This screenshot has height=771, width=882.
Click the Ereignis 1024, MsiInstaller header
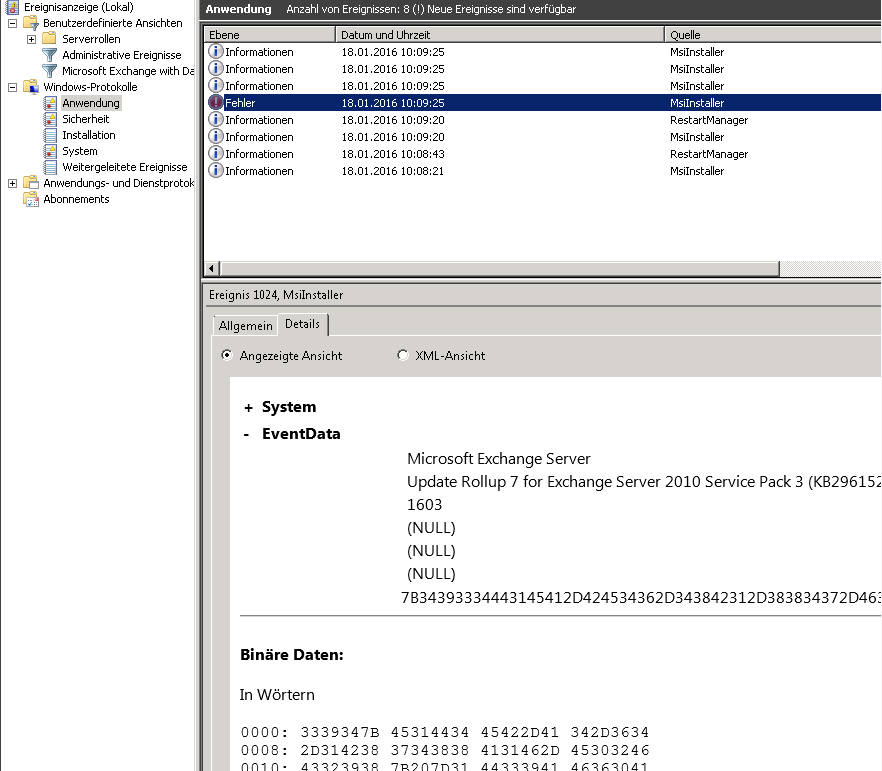276,295
